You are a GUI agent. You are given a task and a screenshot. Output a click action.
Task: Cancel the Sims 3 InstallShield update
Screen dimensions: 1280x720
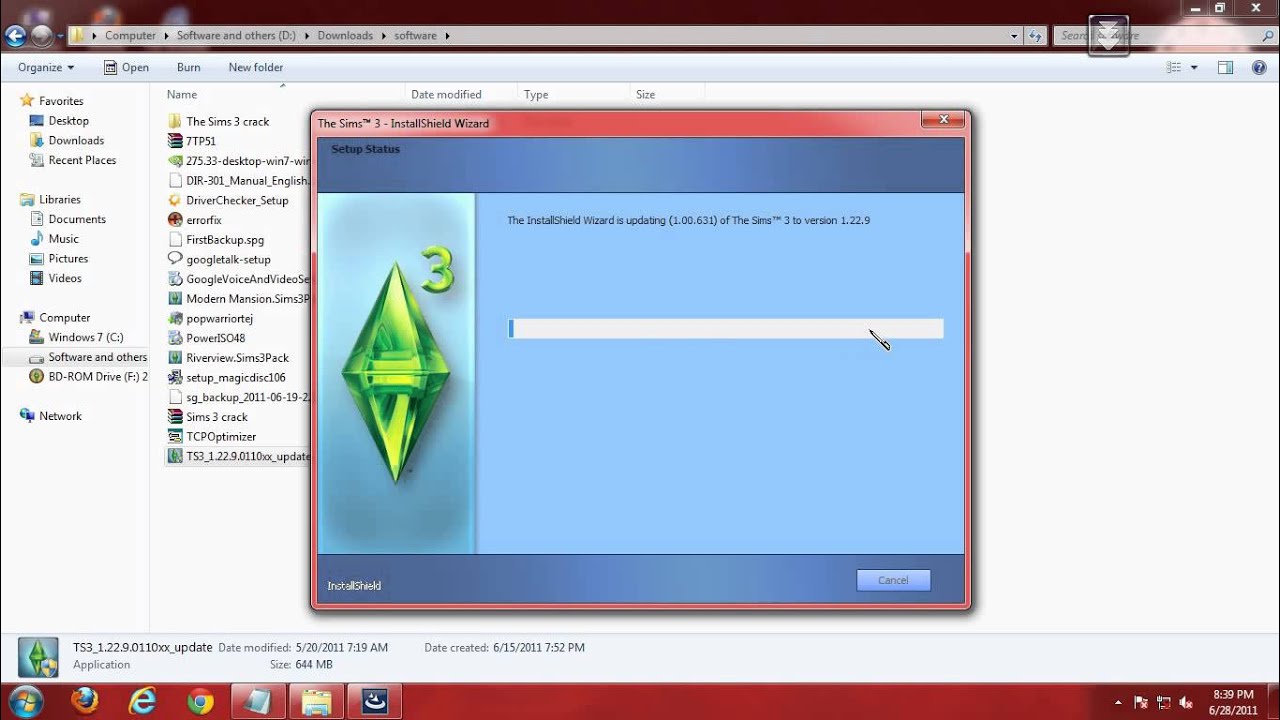click(893, 580)
